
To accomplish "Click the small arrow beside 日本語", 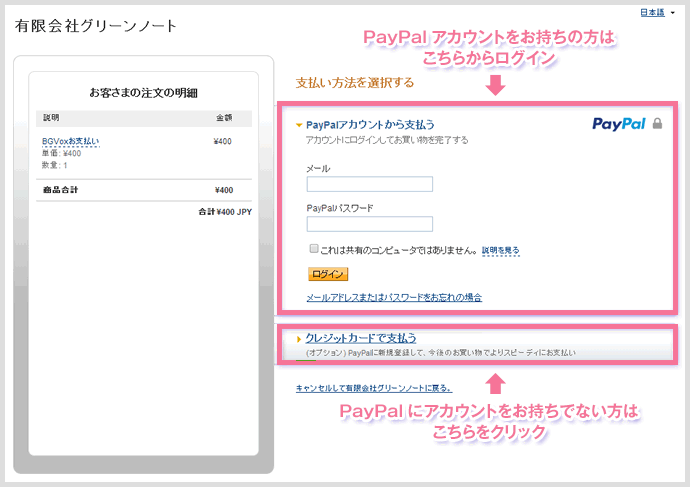I will [673, 13].
